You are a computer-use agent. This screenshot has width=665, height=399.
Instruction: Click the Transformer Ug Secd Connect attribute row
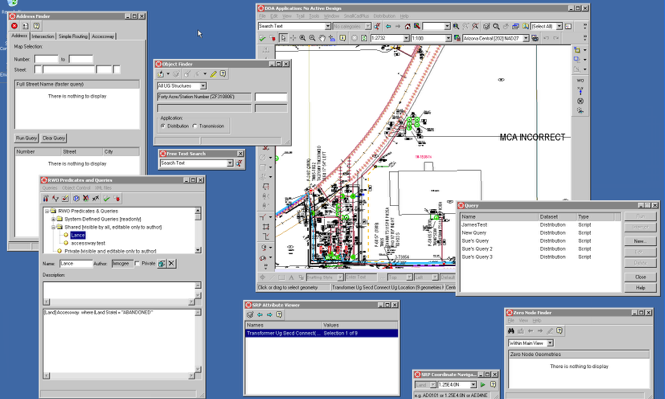click(322, 333)
